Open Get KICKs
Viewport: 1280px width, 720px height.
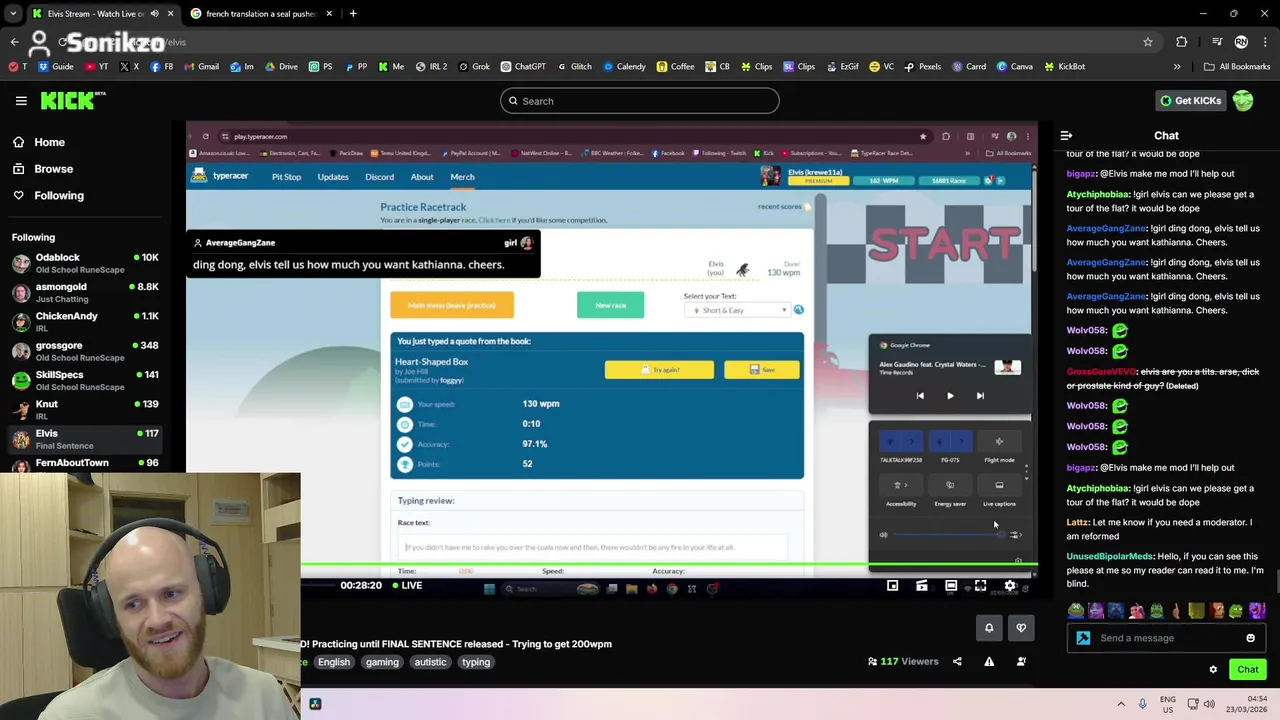[1190, 101]
